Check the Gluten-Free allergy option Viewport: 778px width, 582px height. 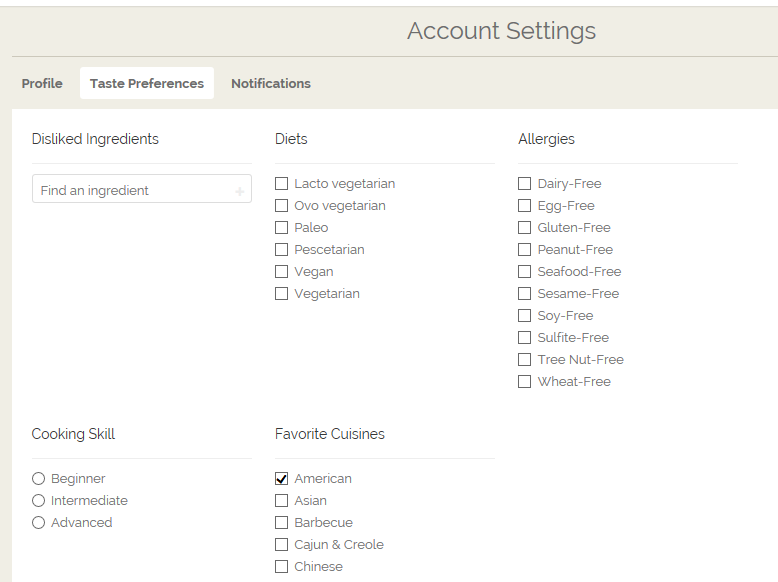coord(525,228)
